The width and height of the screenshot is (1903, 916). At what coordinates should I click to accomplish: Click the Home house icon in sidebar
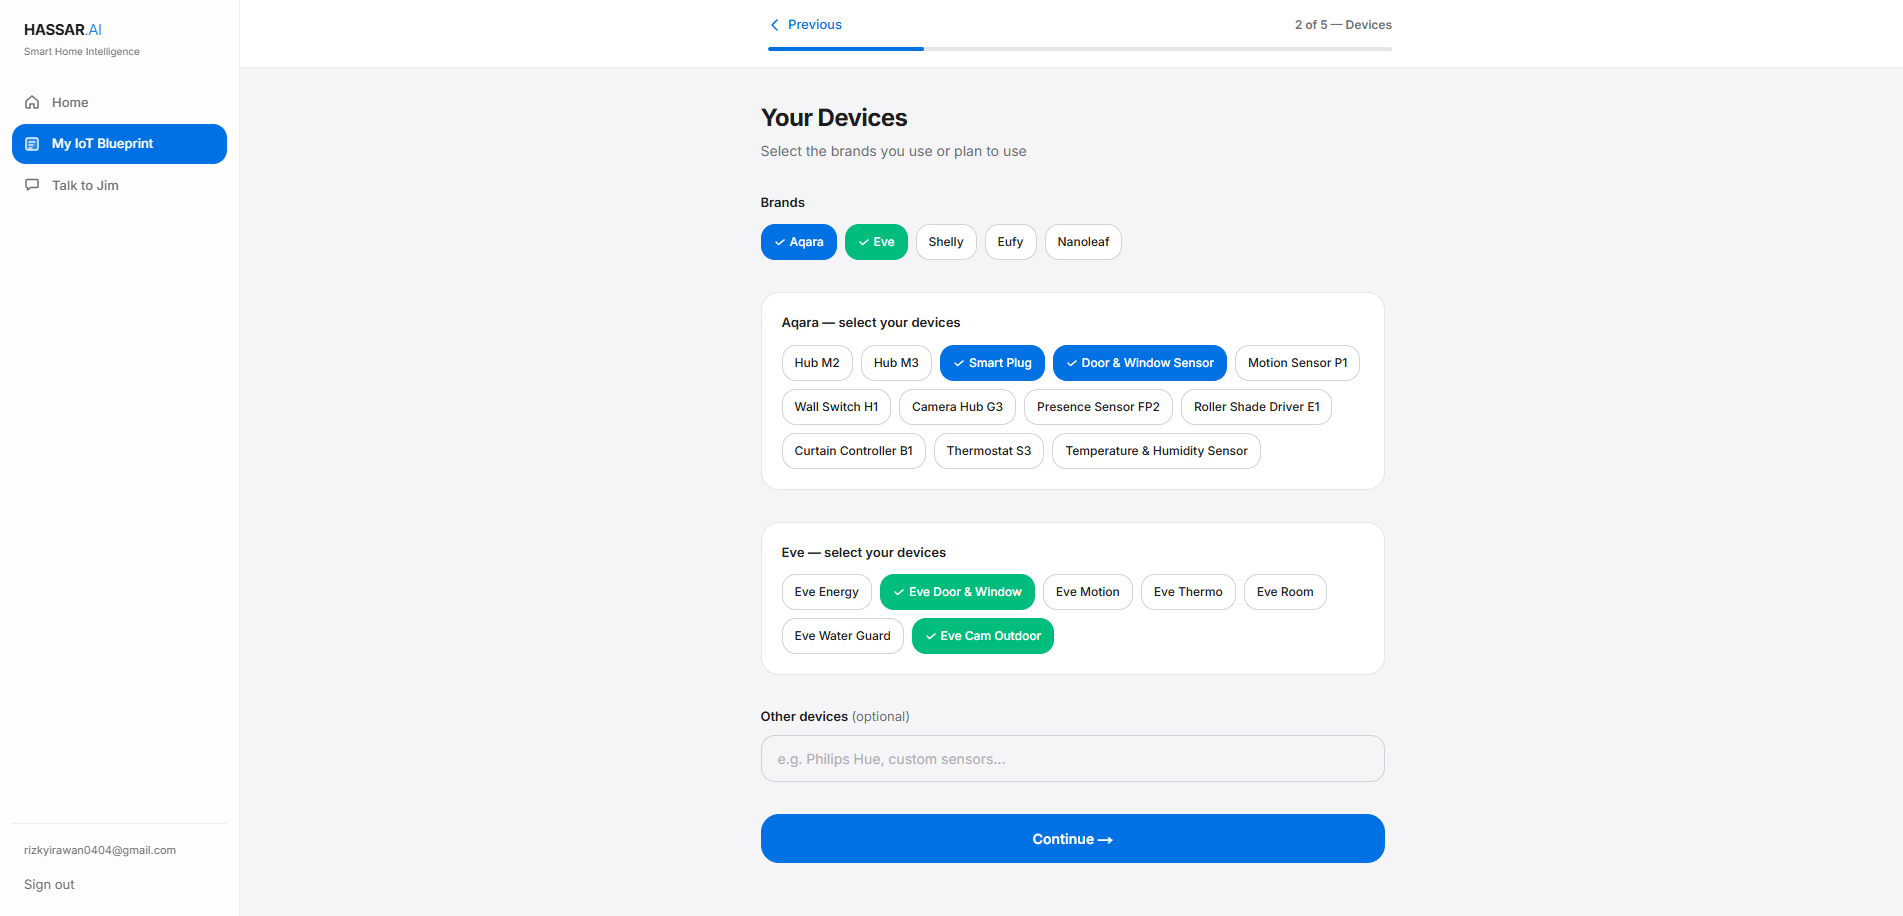tap(32, 102)
